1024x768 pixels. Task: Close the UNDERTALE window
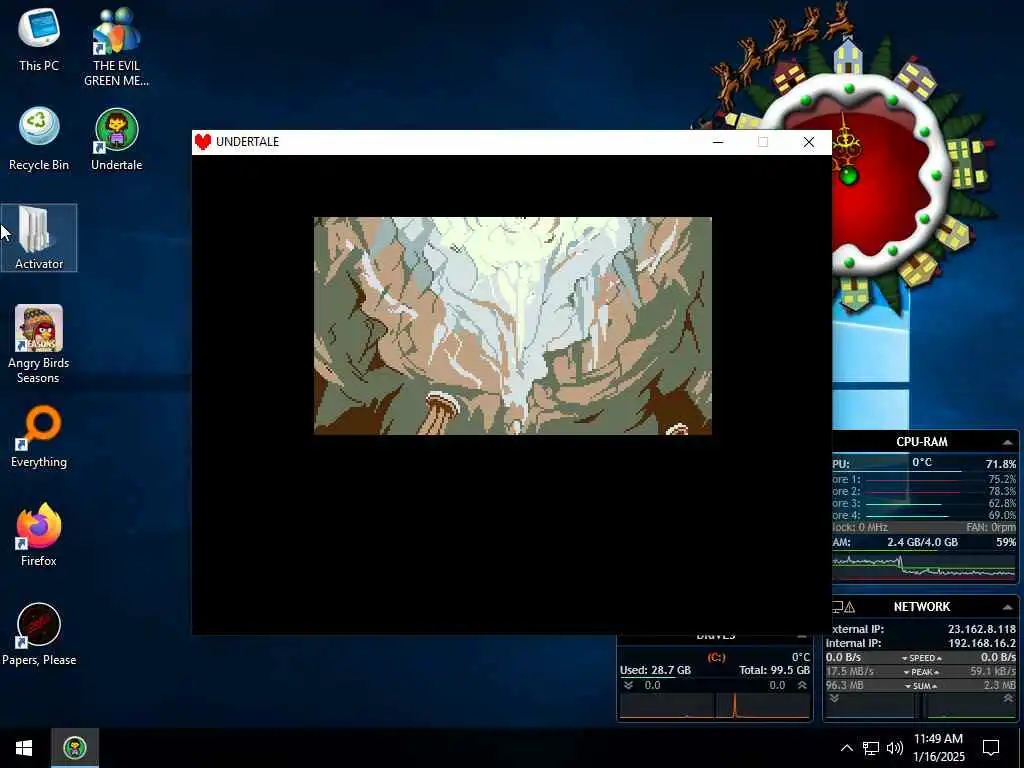[x=808, y=142]
